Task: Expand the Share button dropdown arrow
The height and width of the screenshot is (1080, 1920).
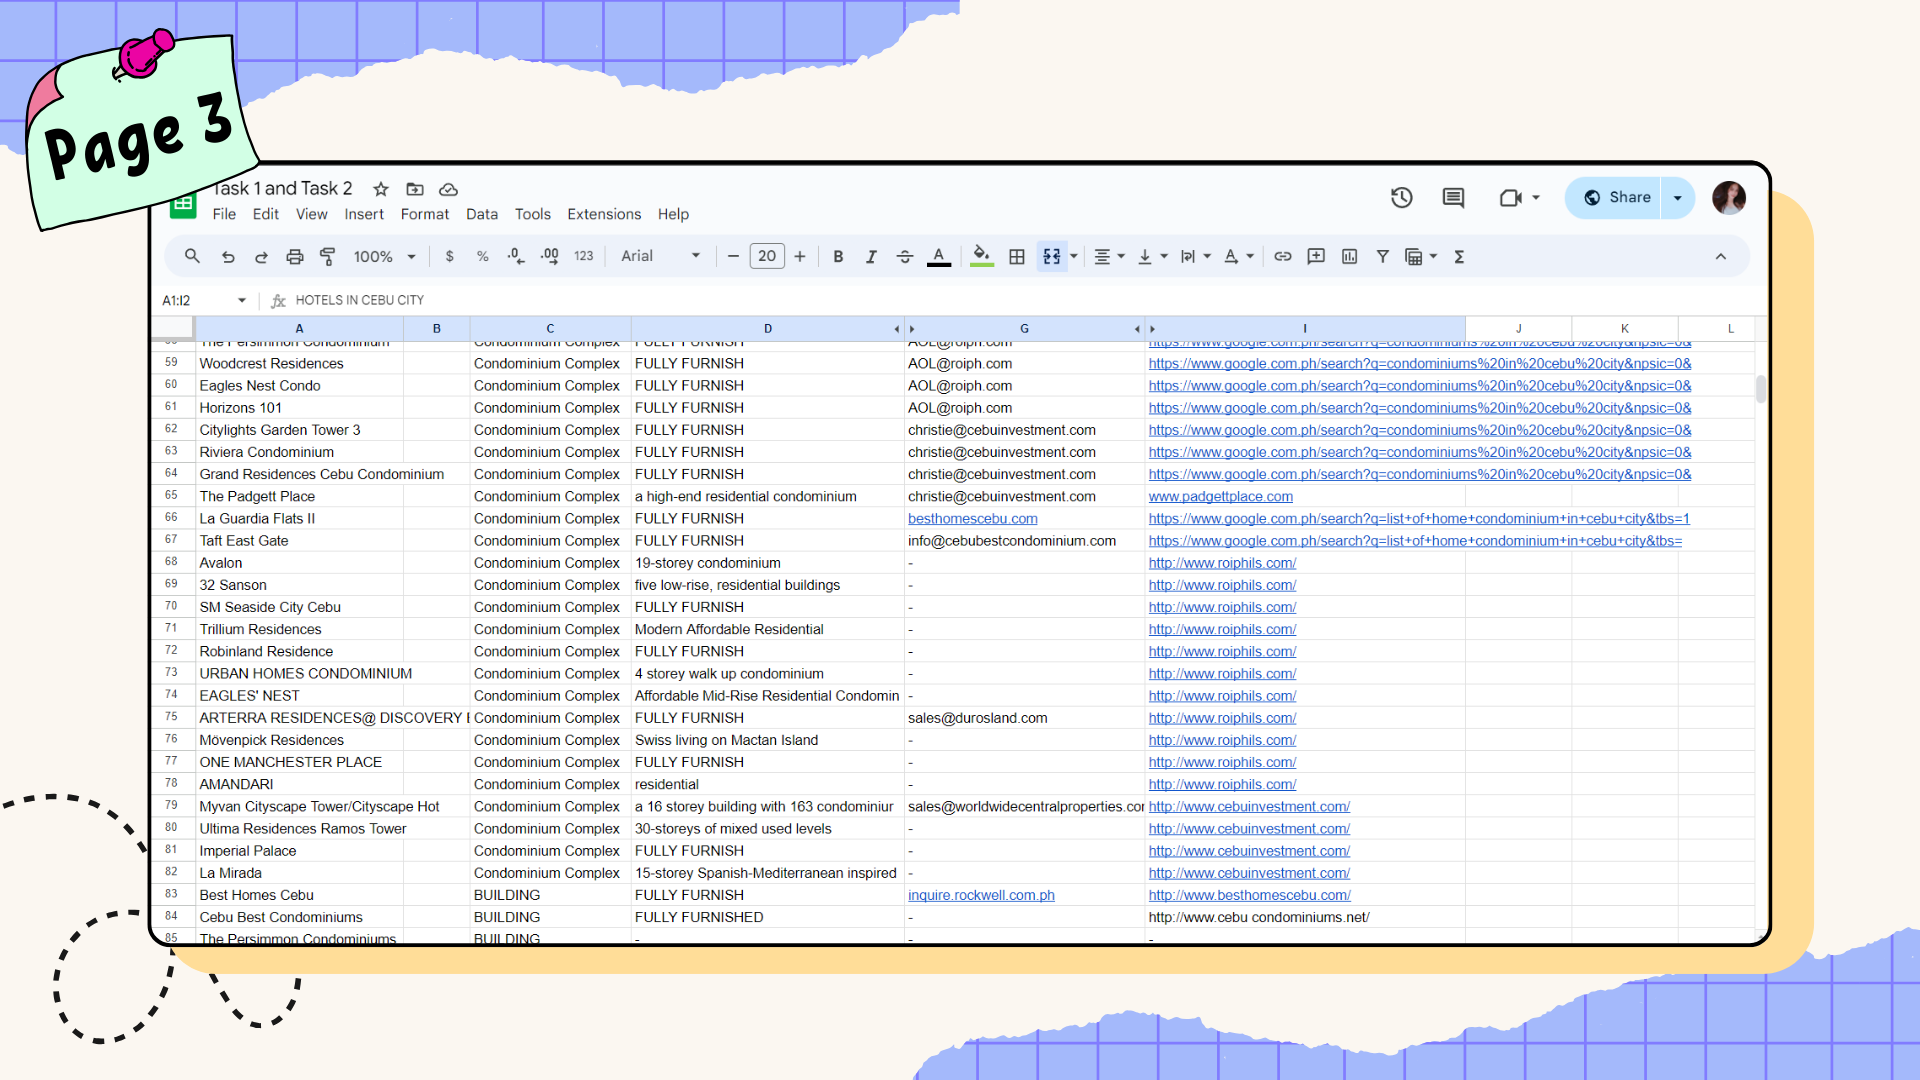Action: click(1678, 198)
